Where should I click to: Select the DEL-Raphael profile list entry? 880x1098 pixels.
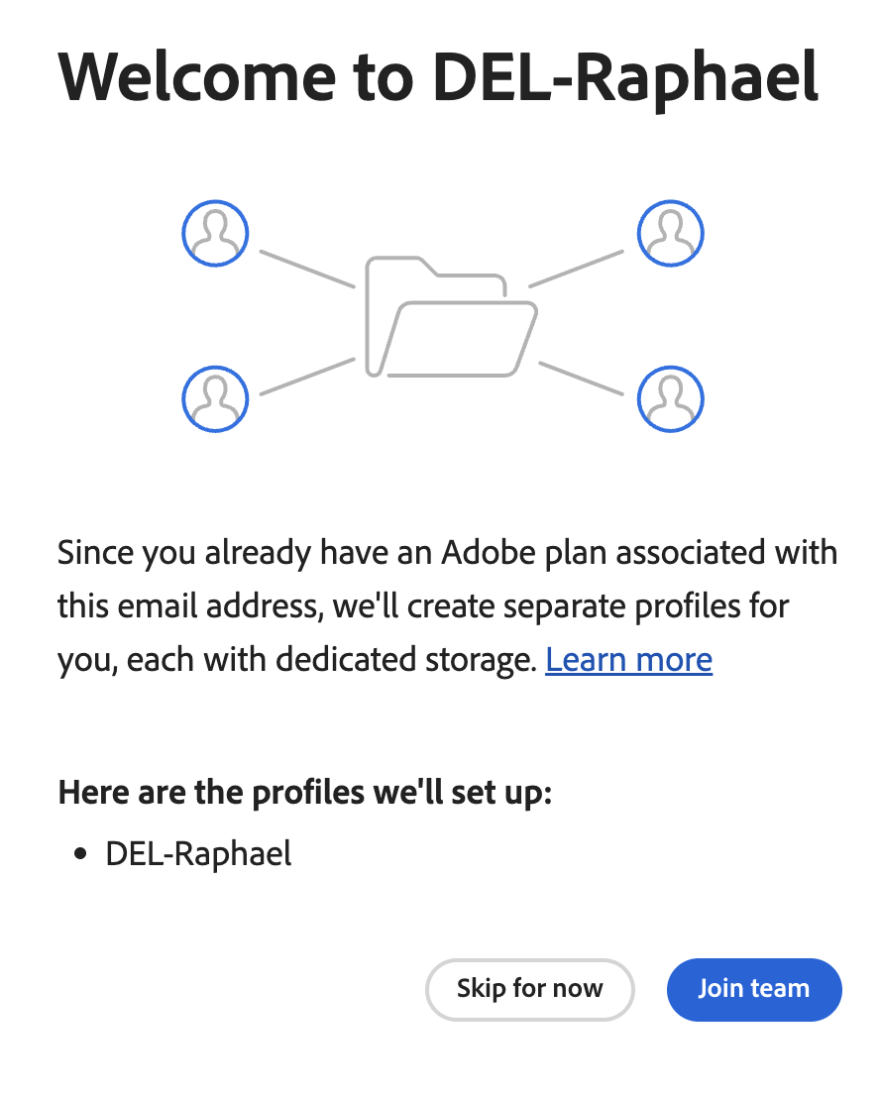(x=198, y=854)
